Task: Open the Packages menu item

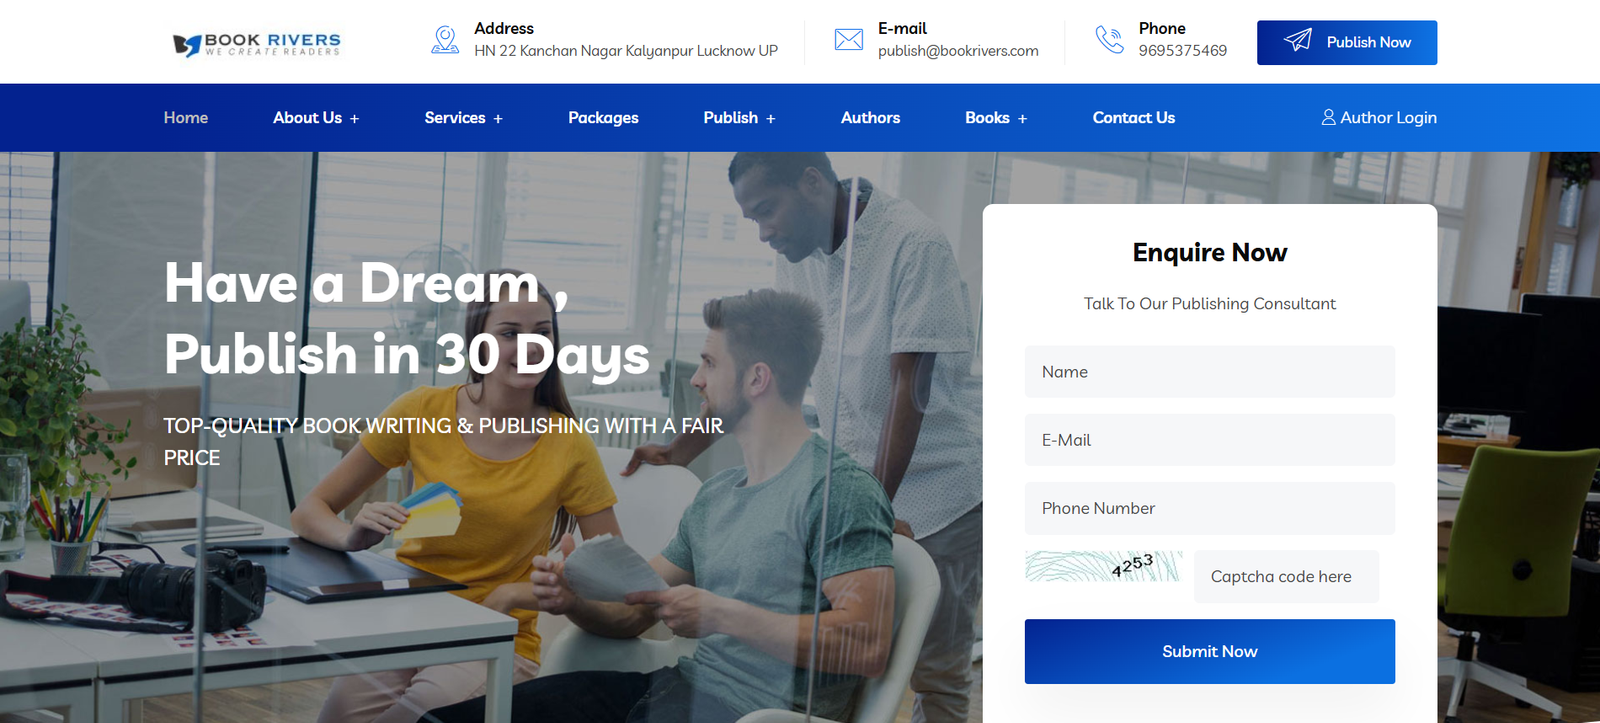Action: pos(603,118)
